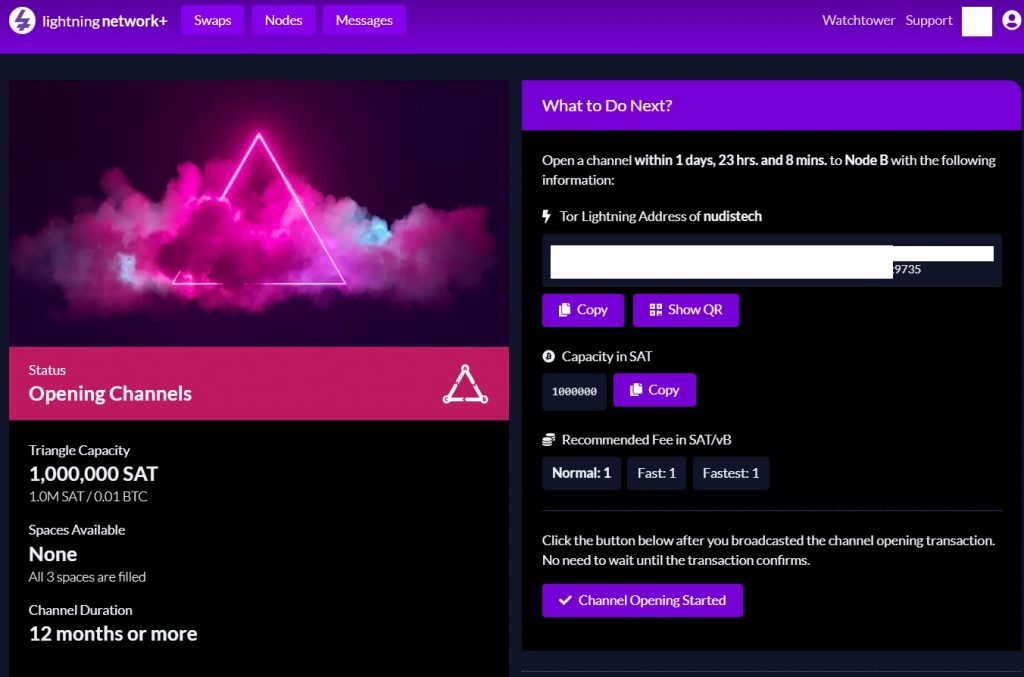Open the Watchtower link
Viewport: 1024px width, 677px height.
pos(858,20)
